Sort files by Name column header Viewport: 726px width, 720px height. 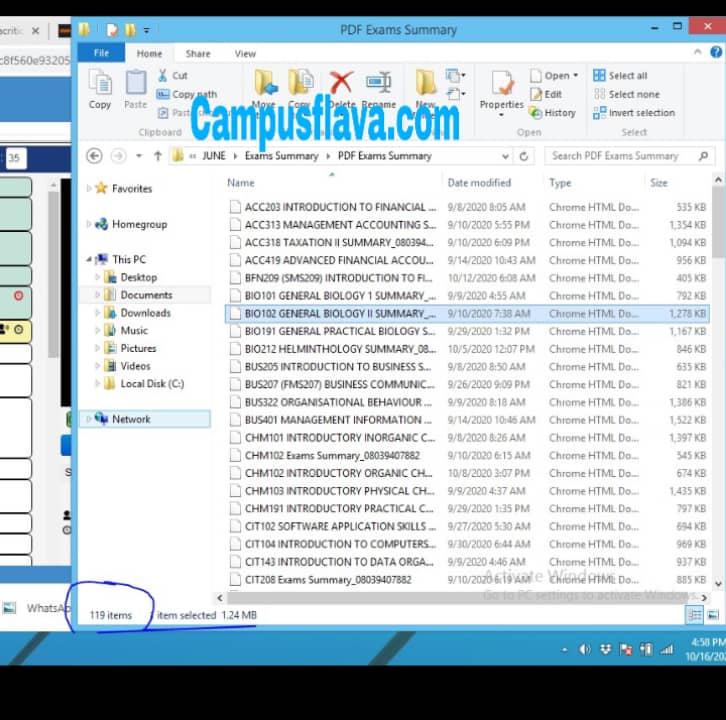tap(240, 183)
